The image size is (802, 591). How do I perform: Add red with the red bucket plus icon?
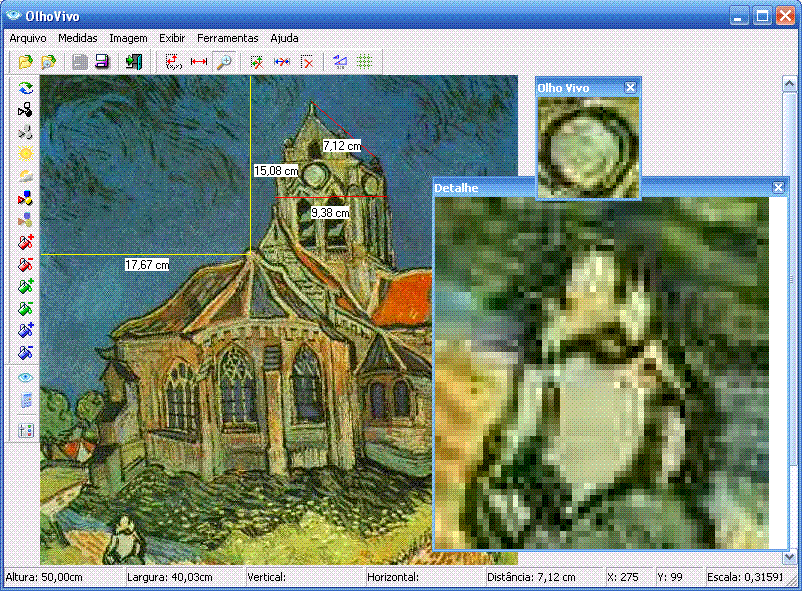(26, 242)
